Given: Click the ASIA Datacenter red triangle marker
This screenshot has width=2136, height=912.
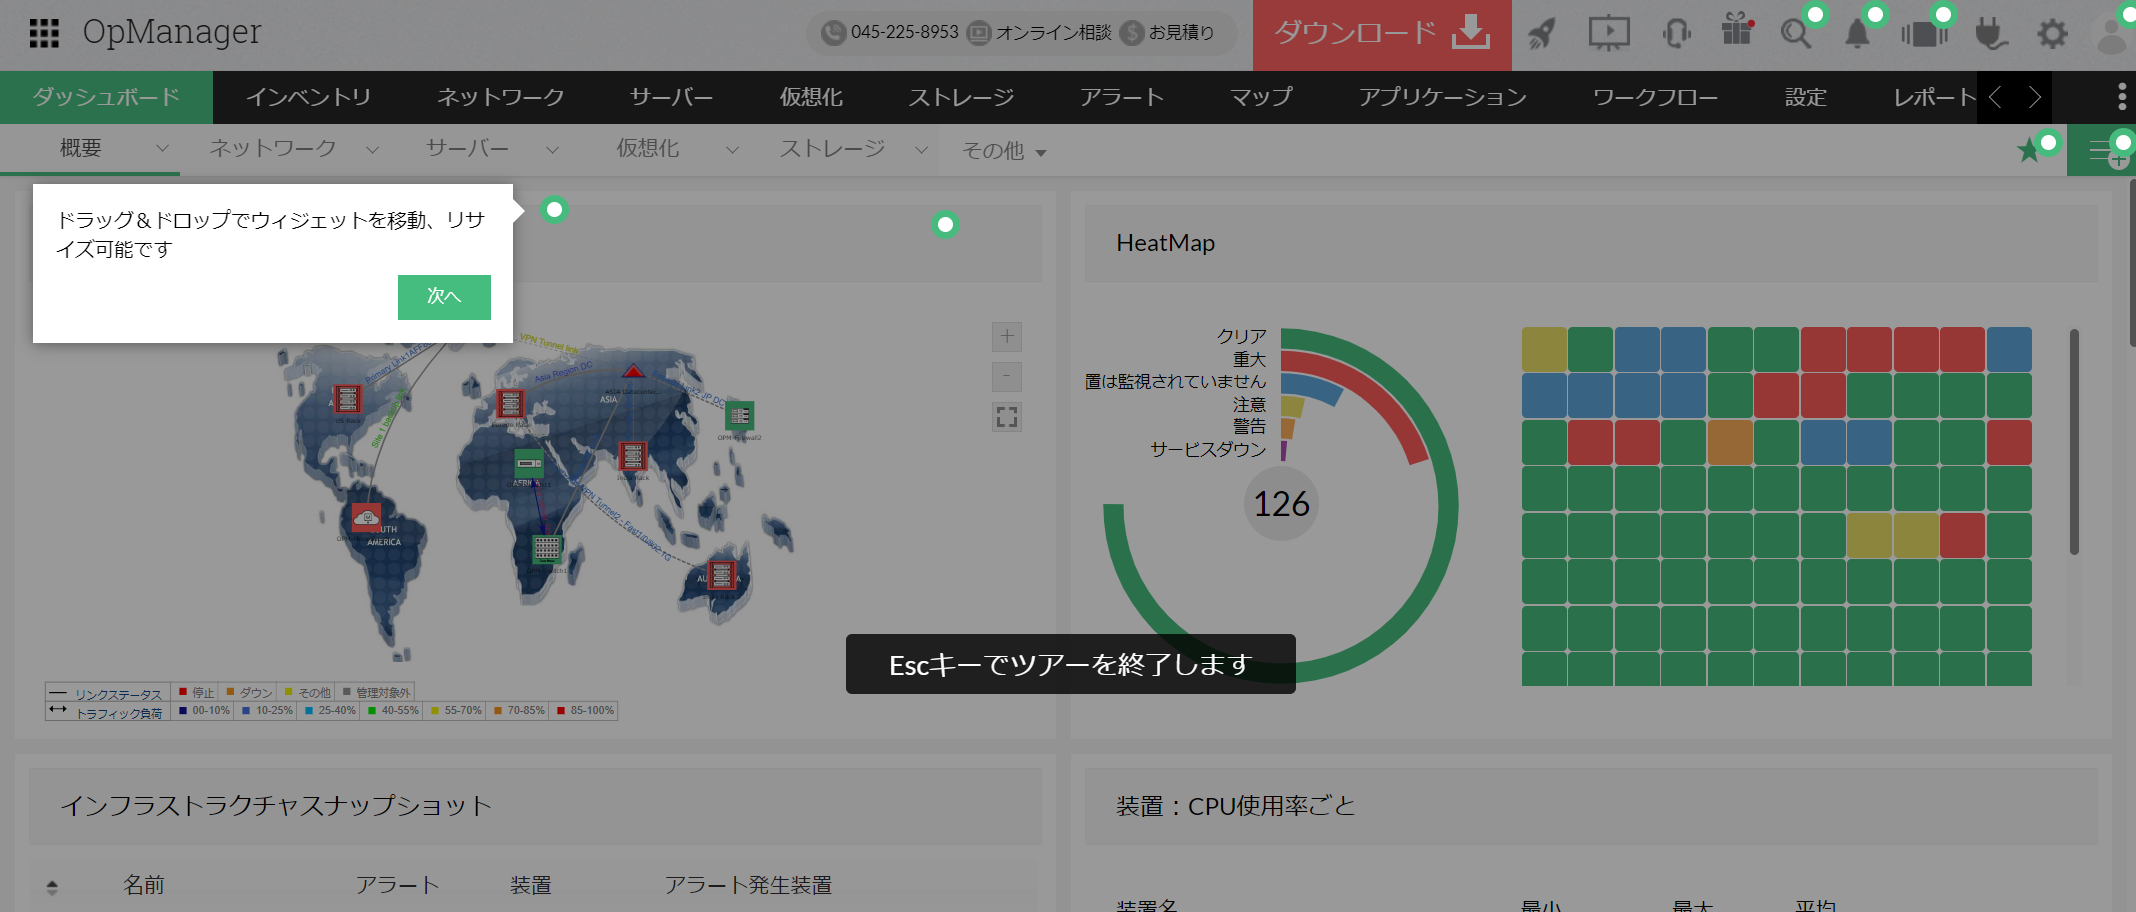Looking at the screenshot, I should click(x=633, y=371).
